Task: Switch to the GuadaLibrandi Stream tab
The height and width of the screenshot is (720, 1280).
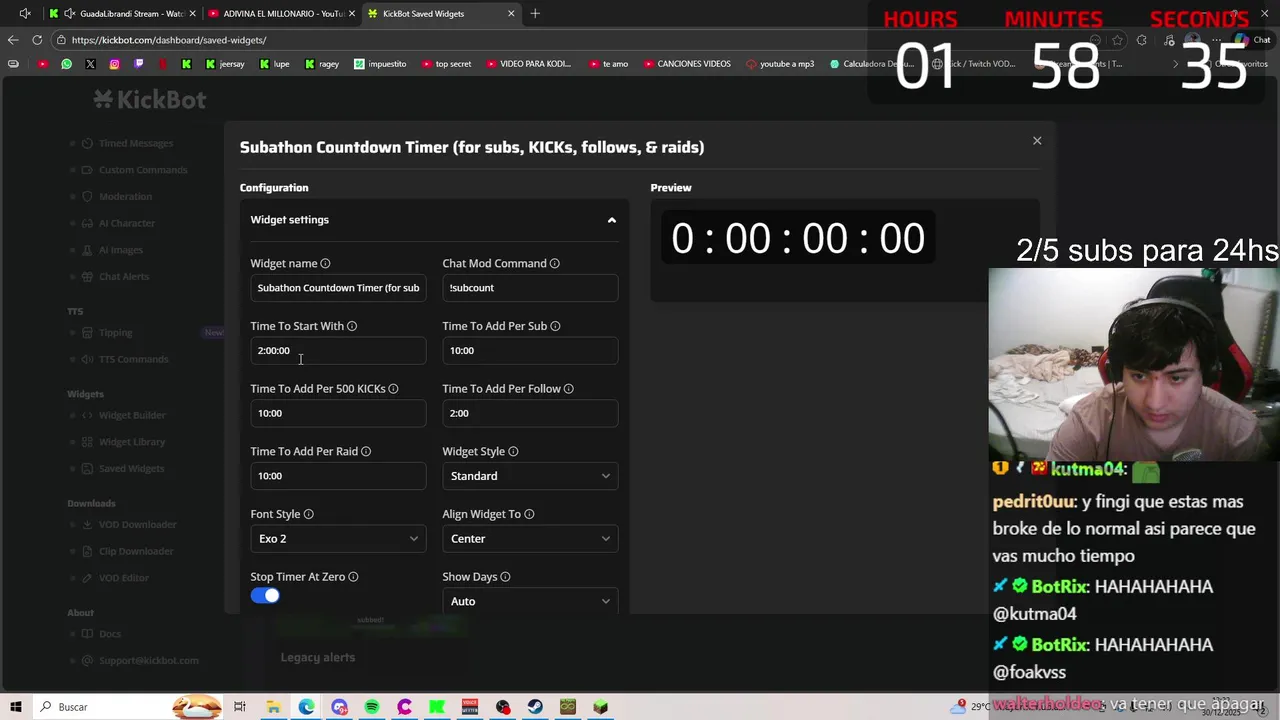Action: click(x=123, y=14)
